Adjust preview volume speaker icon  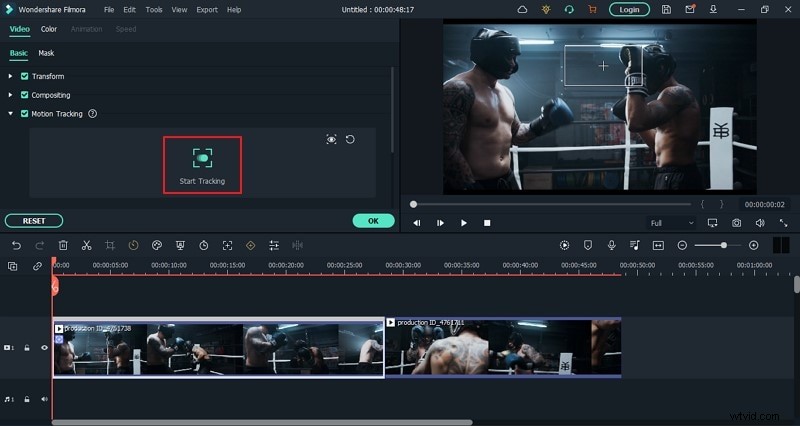point(760,223)
